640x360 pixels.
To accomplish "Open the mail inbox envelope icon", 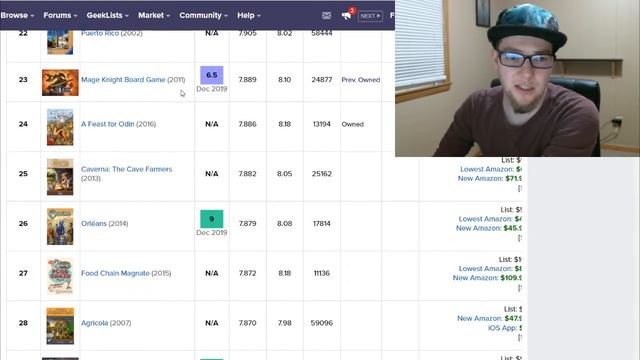I will point(326,16).
